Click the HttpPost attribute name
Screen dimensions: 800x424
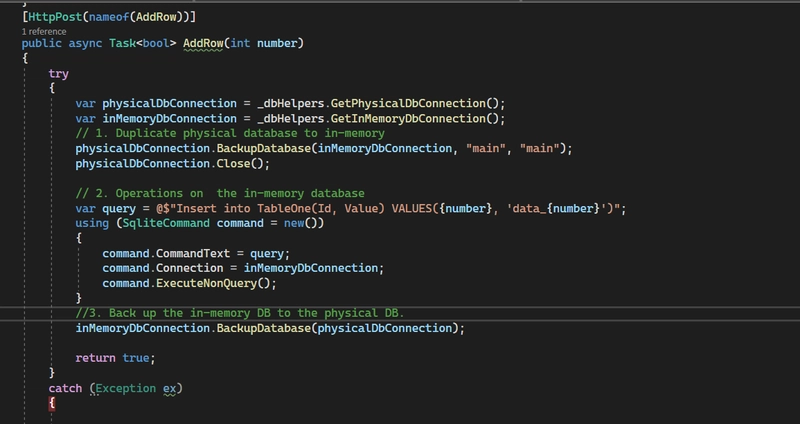55,17
